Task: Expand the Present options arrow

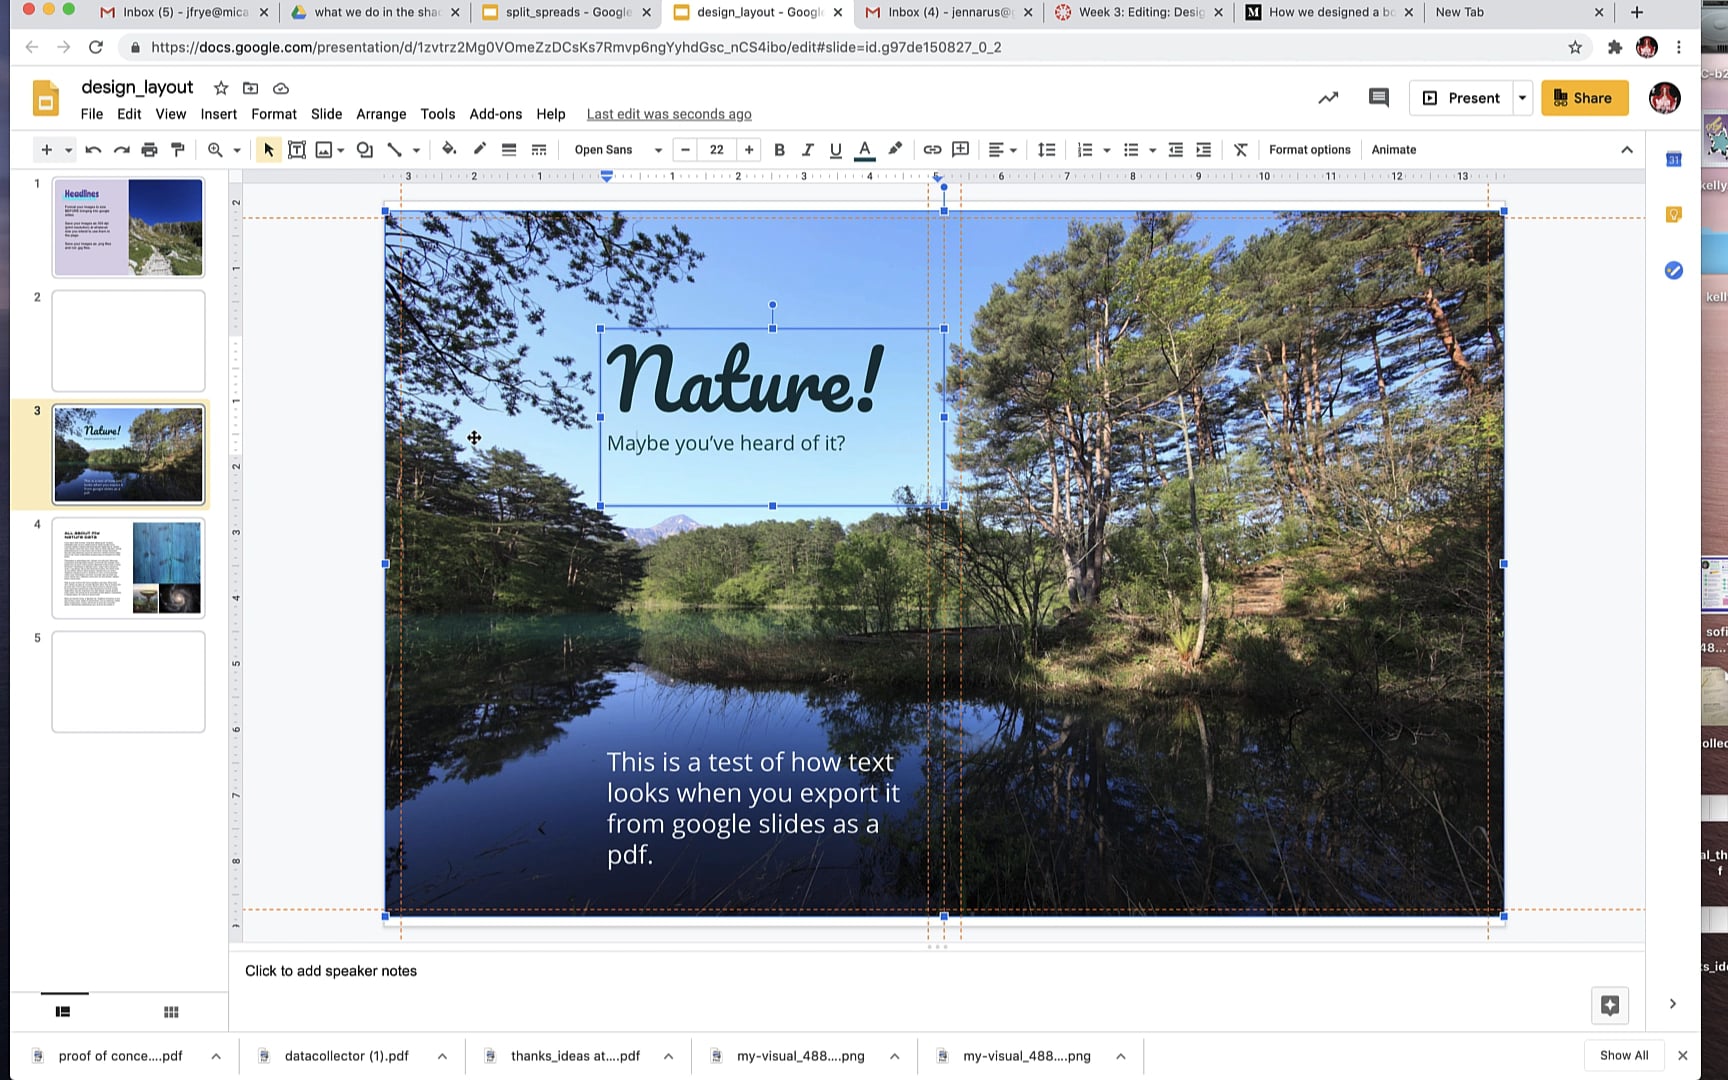Action: 1522,98
